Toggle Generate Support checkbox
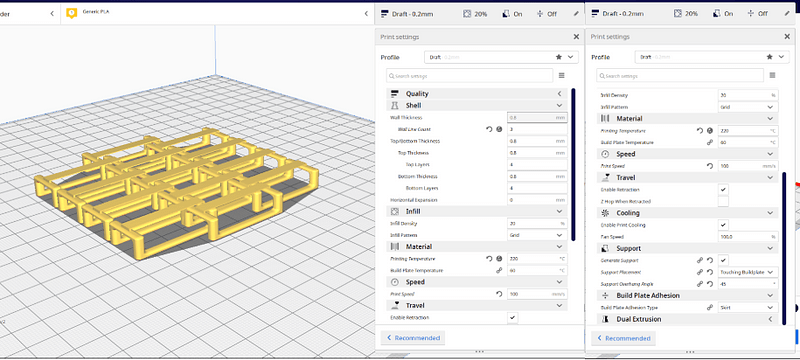The width and height of the screenshot is (800, 360). coord(723,260)
